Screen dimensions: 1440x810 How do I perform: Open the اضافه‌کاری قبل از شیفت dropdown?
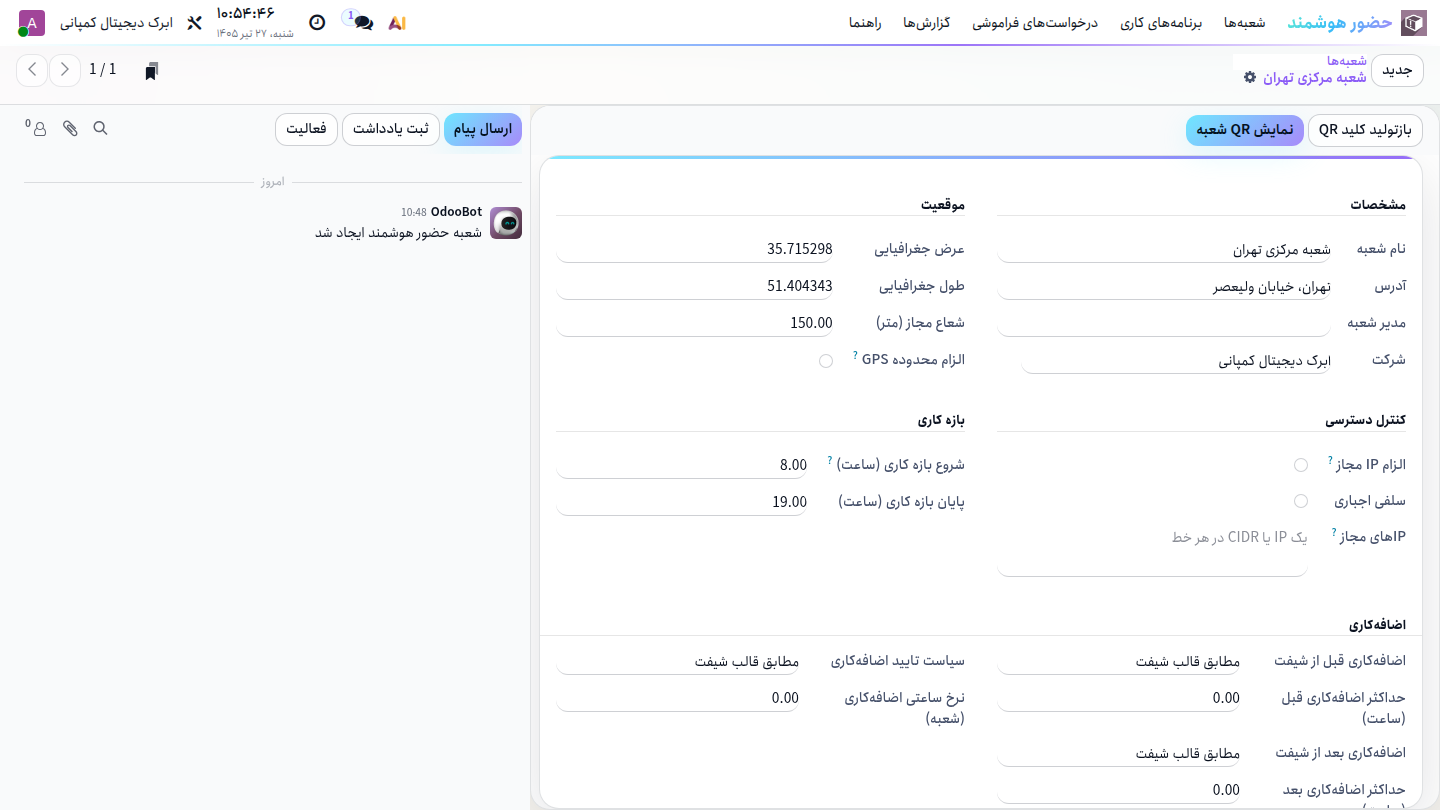pos(1118,662)
